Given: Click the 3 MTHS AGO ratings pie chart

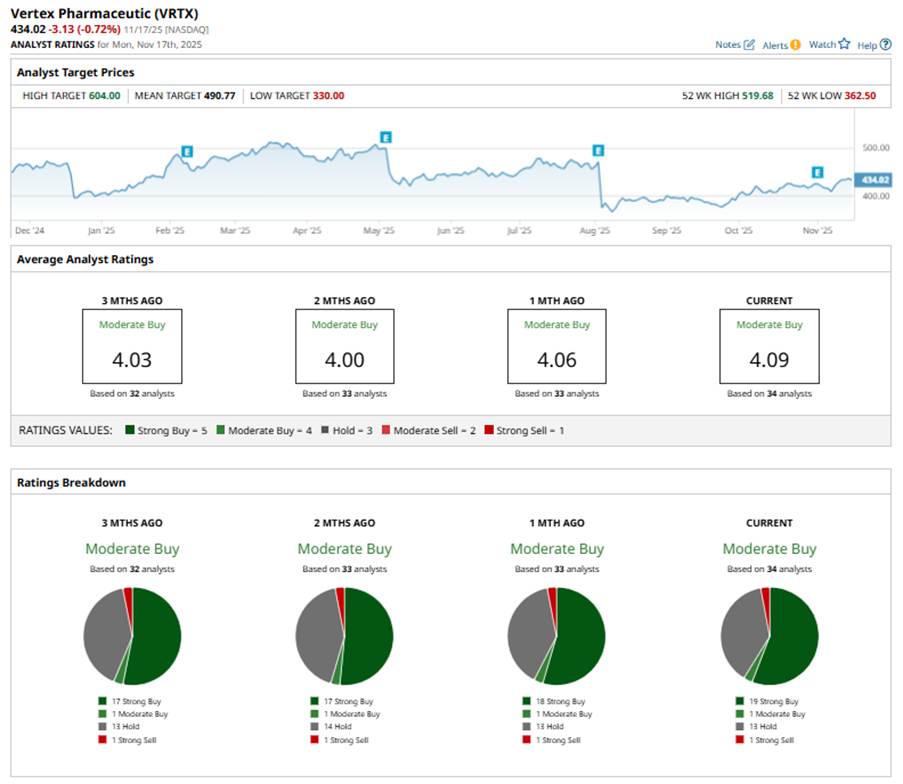Looking at the screenshot, I should [132, 636].
